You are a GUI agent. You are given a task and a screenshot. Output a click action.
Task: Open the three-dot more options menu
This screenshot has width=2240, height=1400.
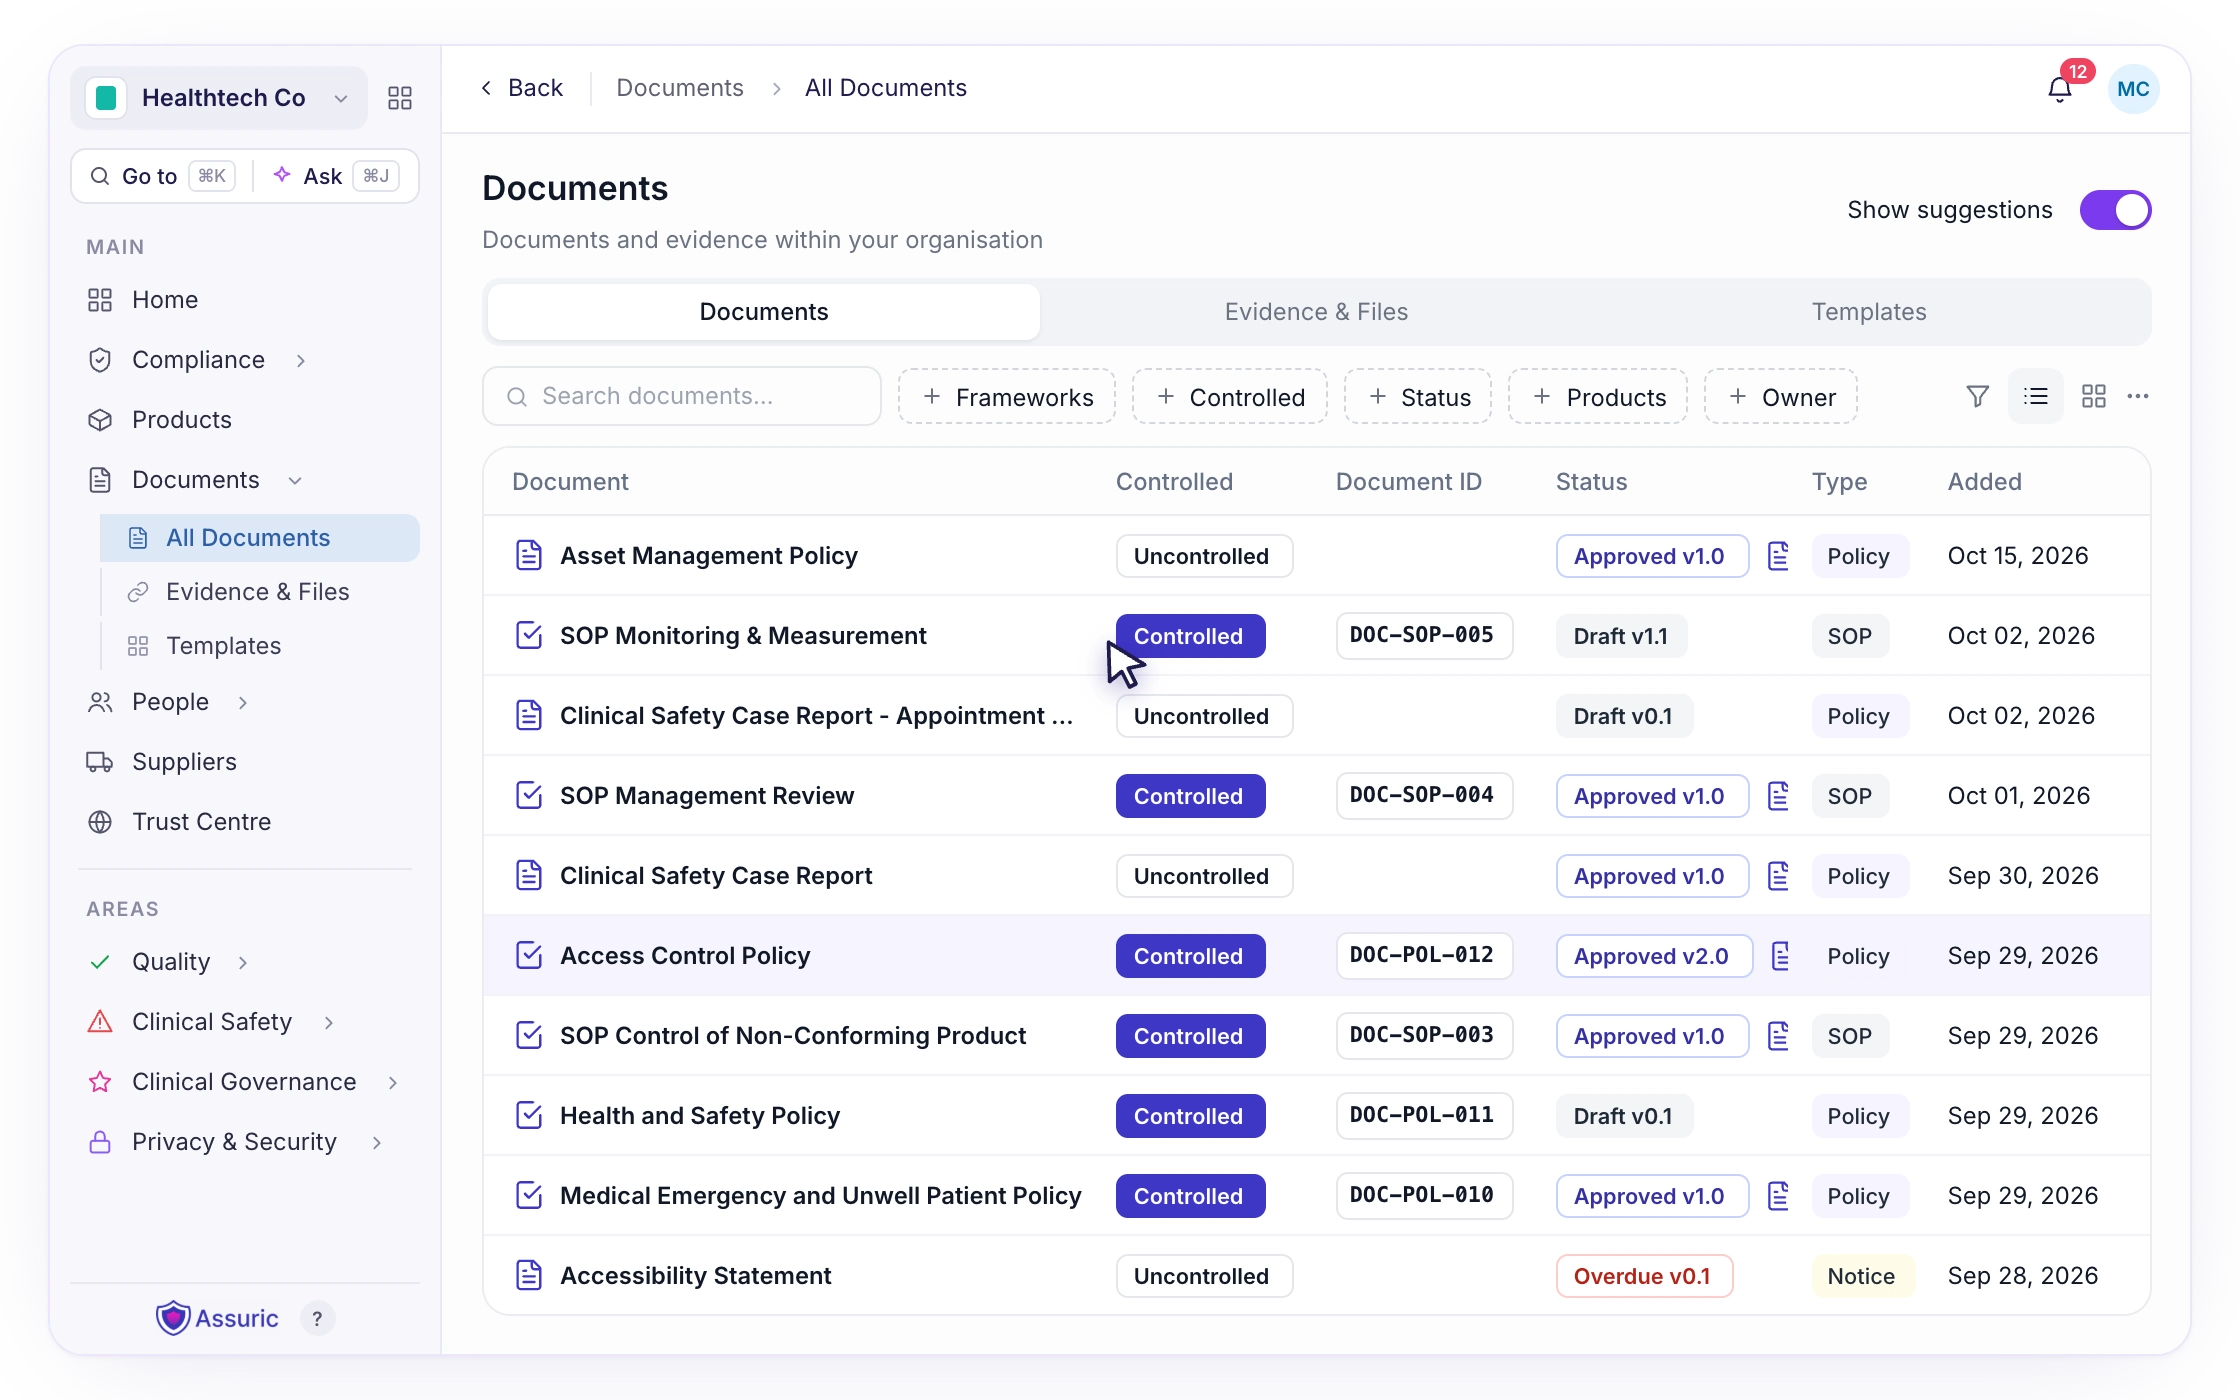(x=2138, y=397)
